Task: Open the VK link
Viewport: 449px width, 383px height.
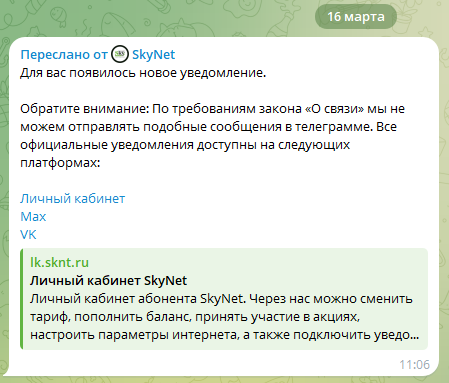Action: coord(28,235)
